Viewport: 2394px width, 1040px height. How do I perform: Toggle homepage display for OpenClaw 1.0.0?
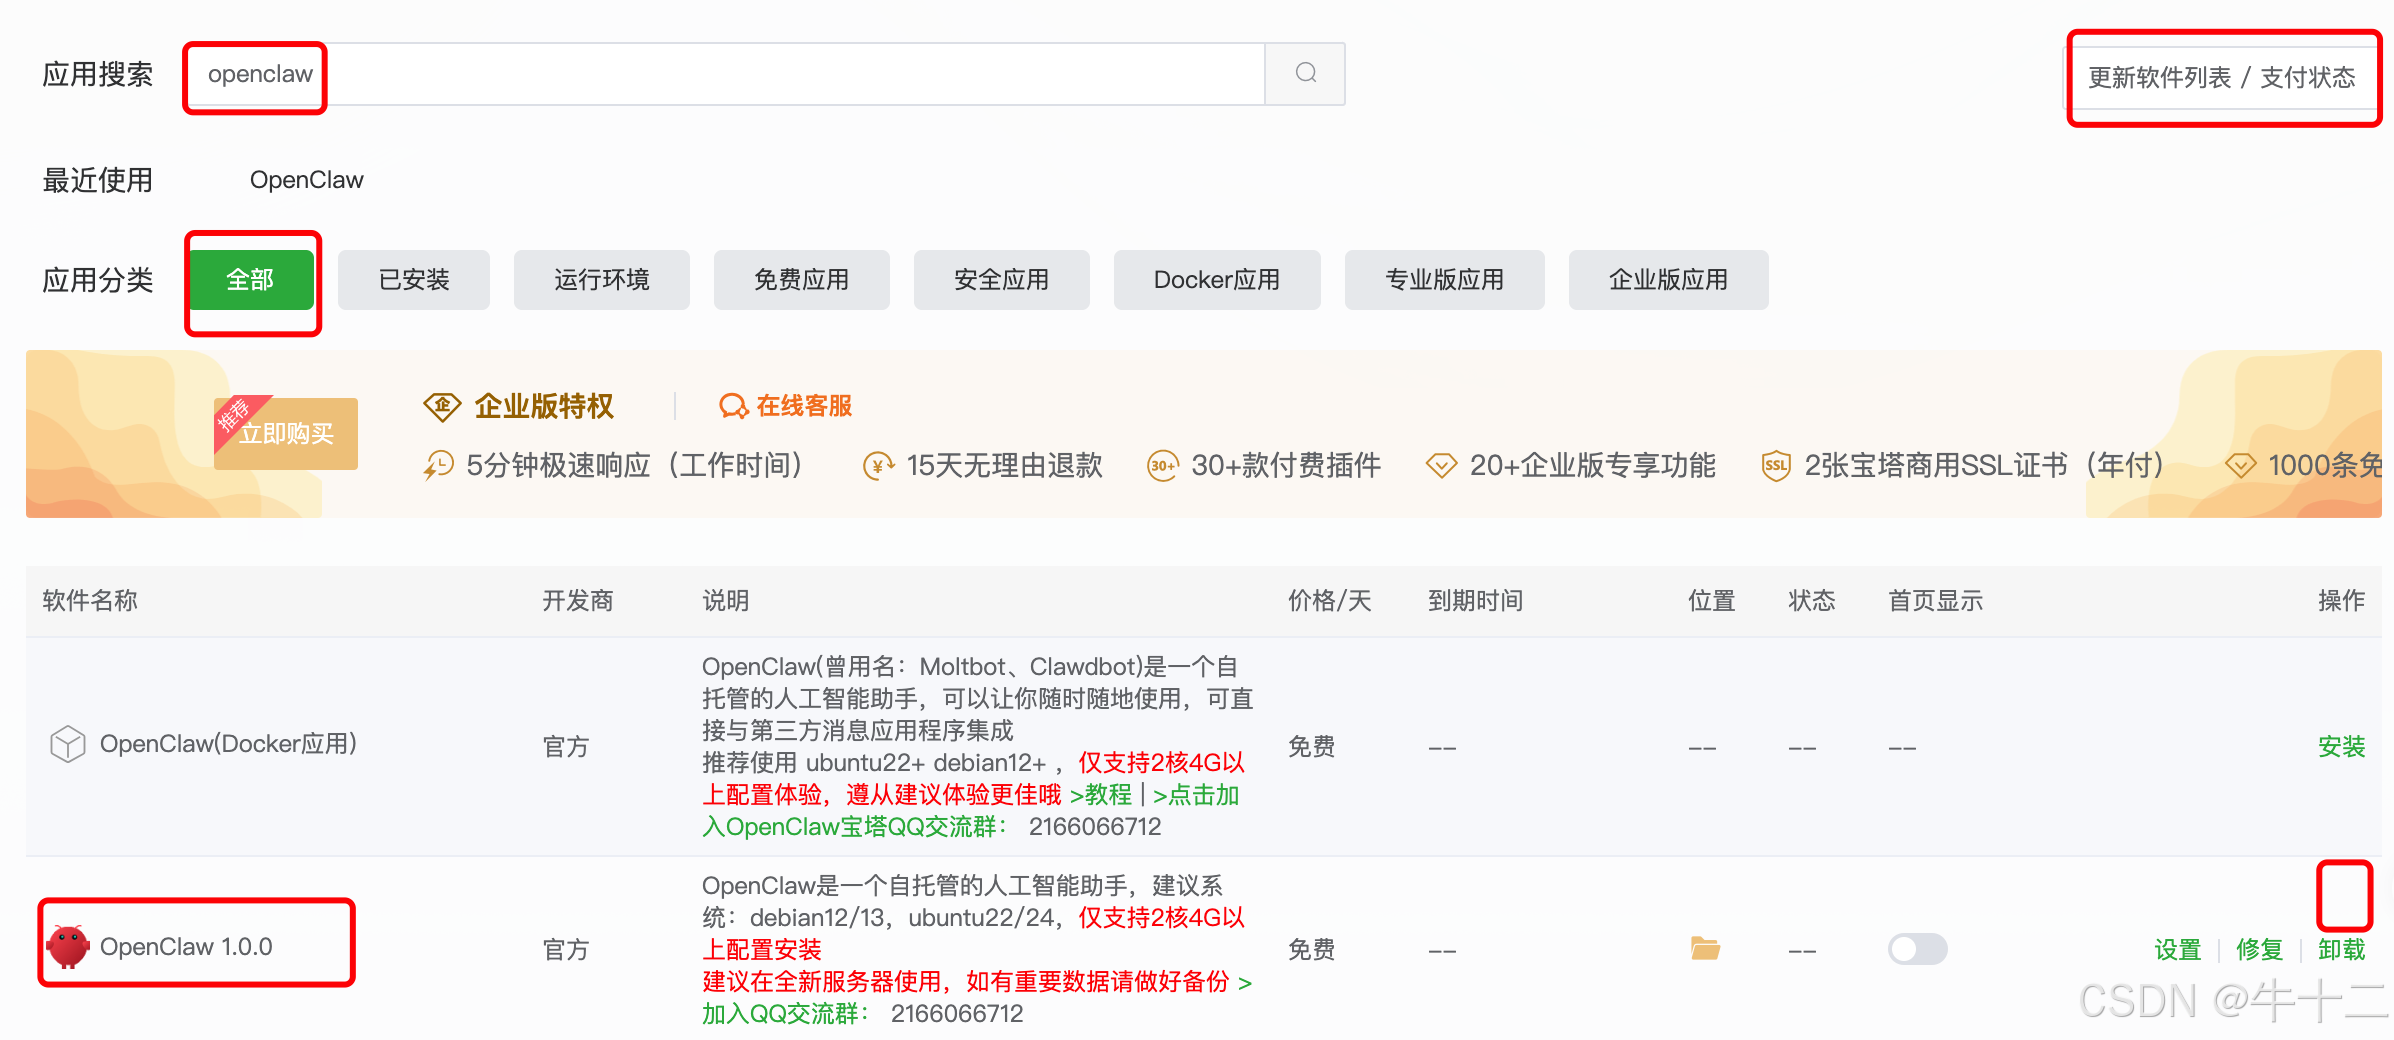(x=1917, y=949)
